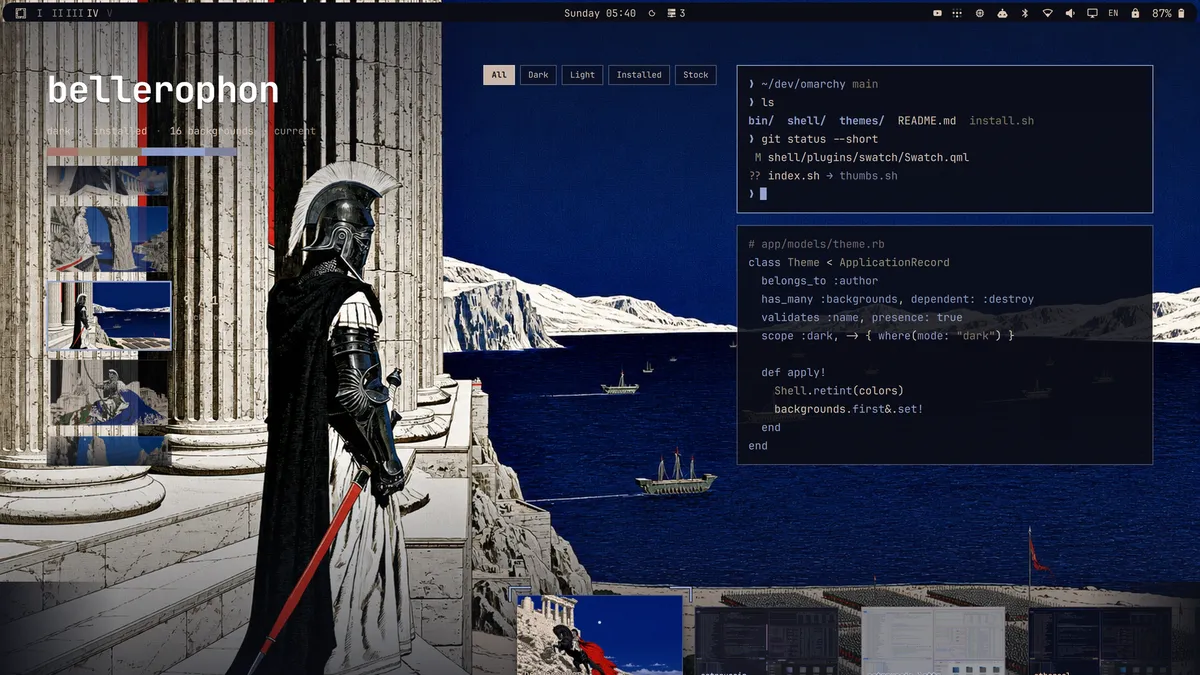Open the robot assistant icon in tray
This screenshot has height=675, width=1200.
pyautogui.click(x=1002, y=13)
